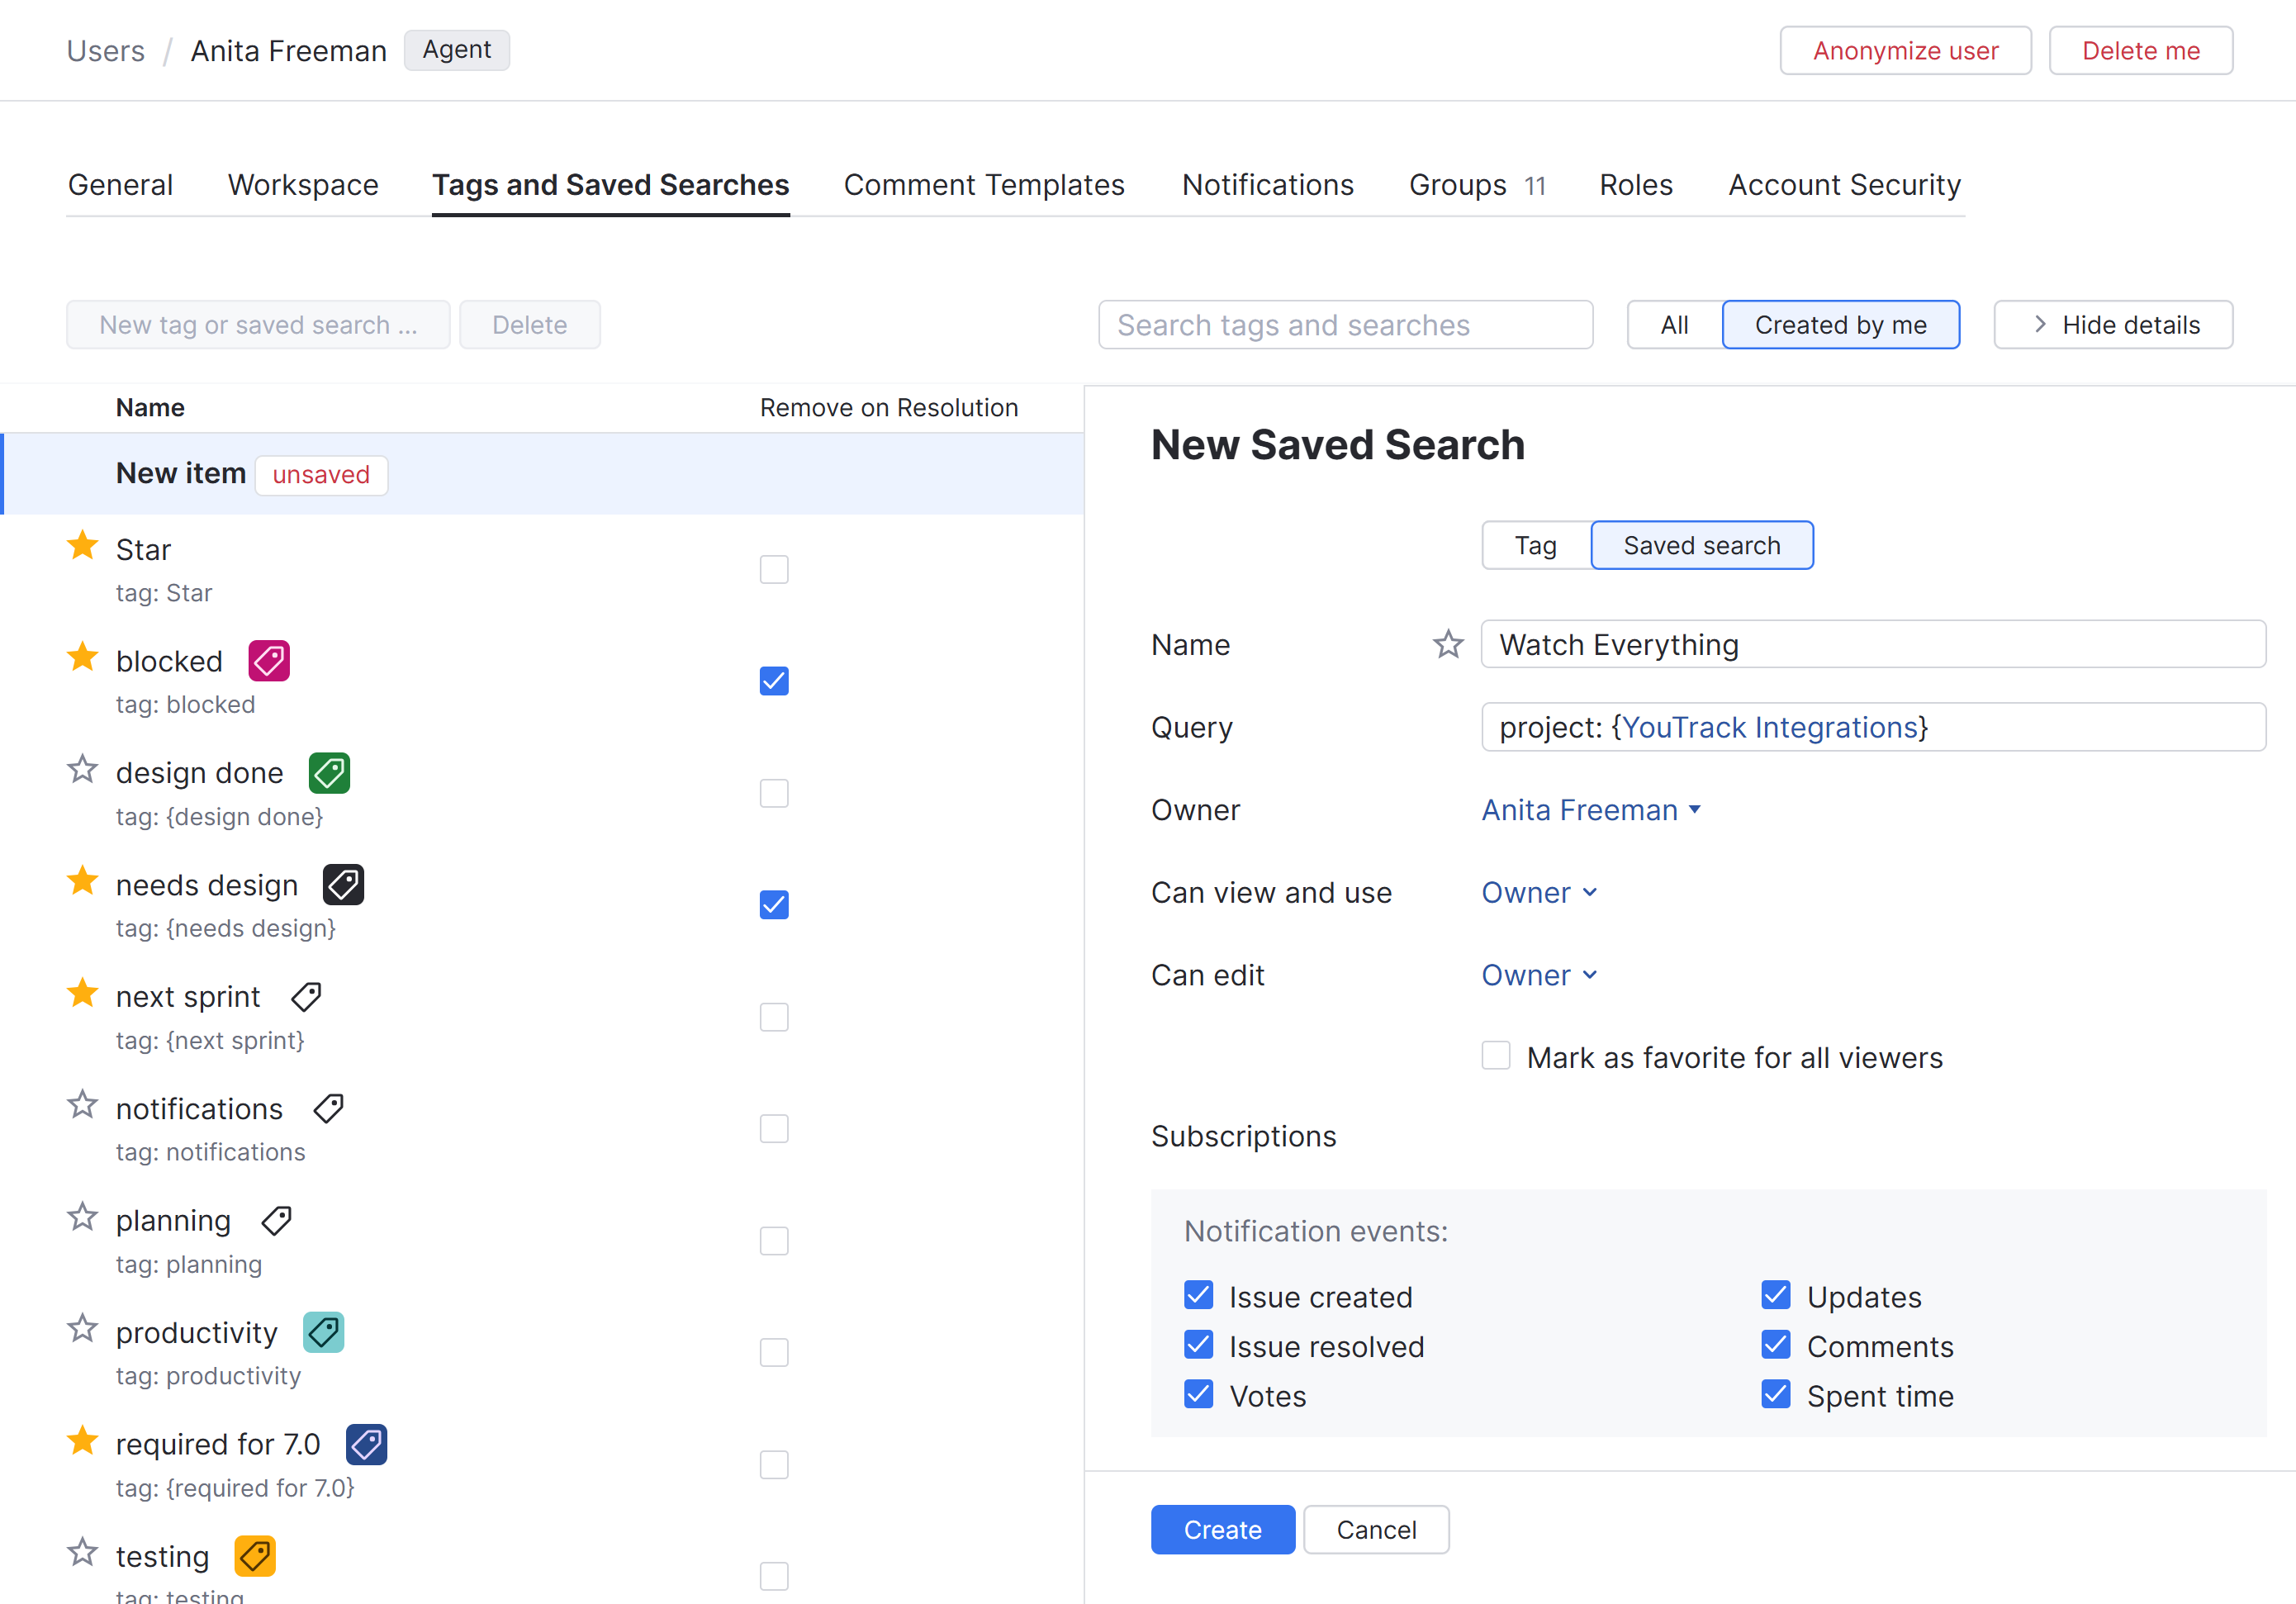Screen dimensions: 2296x1604
Task: Click the favorite star next to Name field
Action: (x=1447, y=644)
